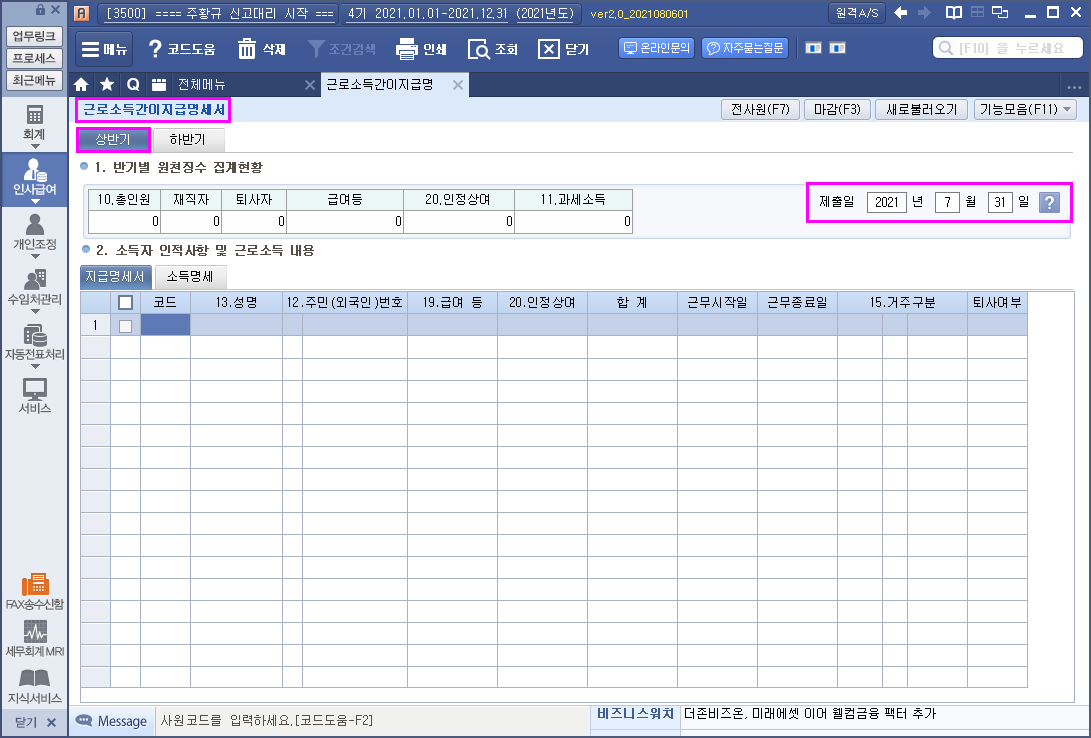Viewport: 1091px width, 738px height.
Task: Check the checkbox in row 1
Action: (125, 326)
